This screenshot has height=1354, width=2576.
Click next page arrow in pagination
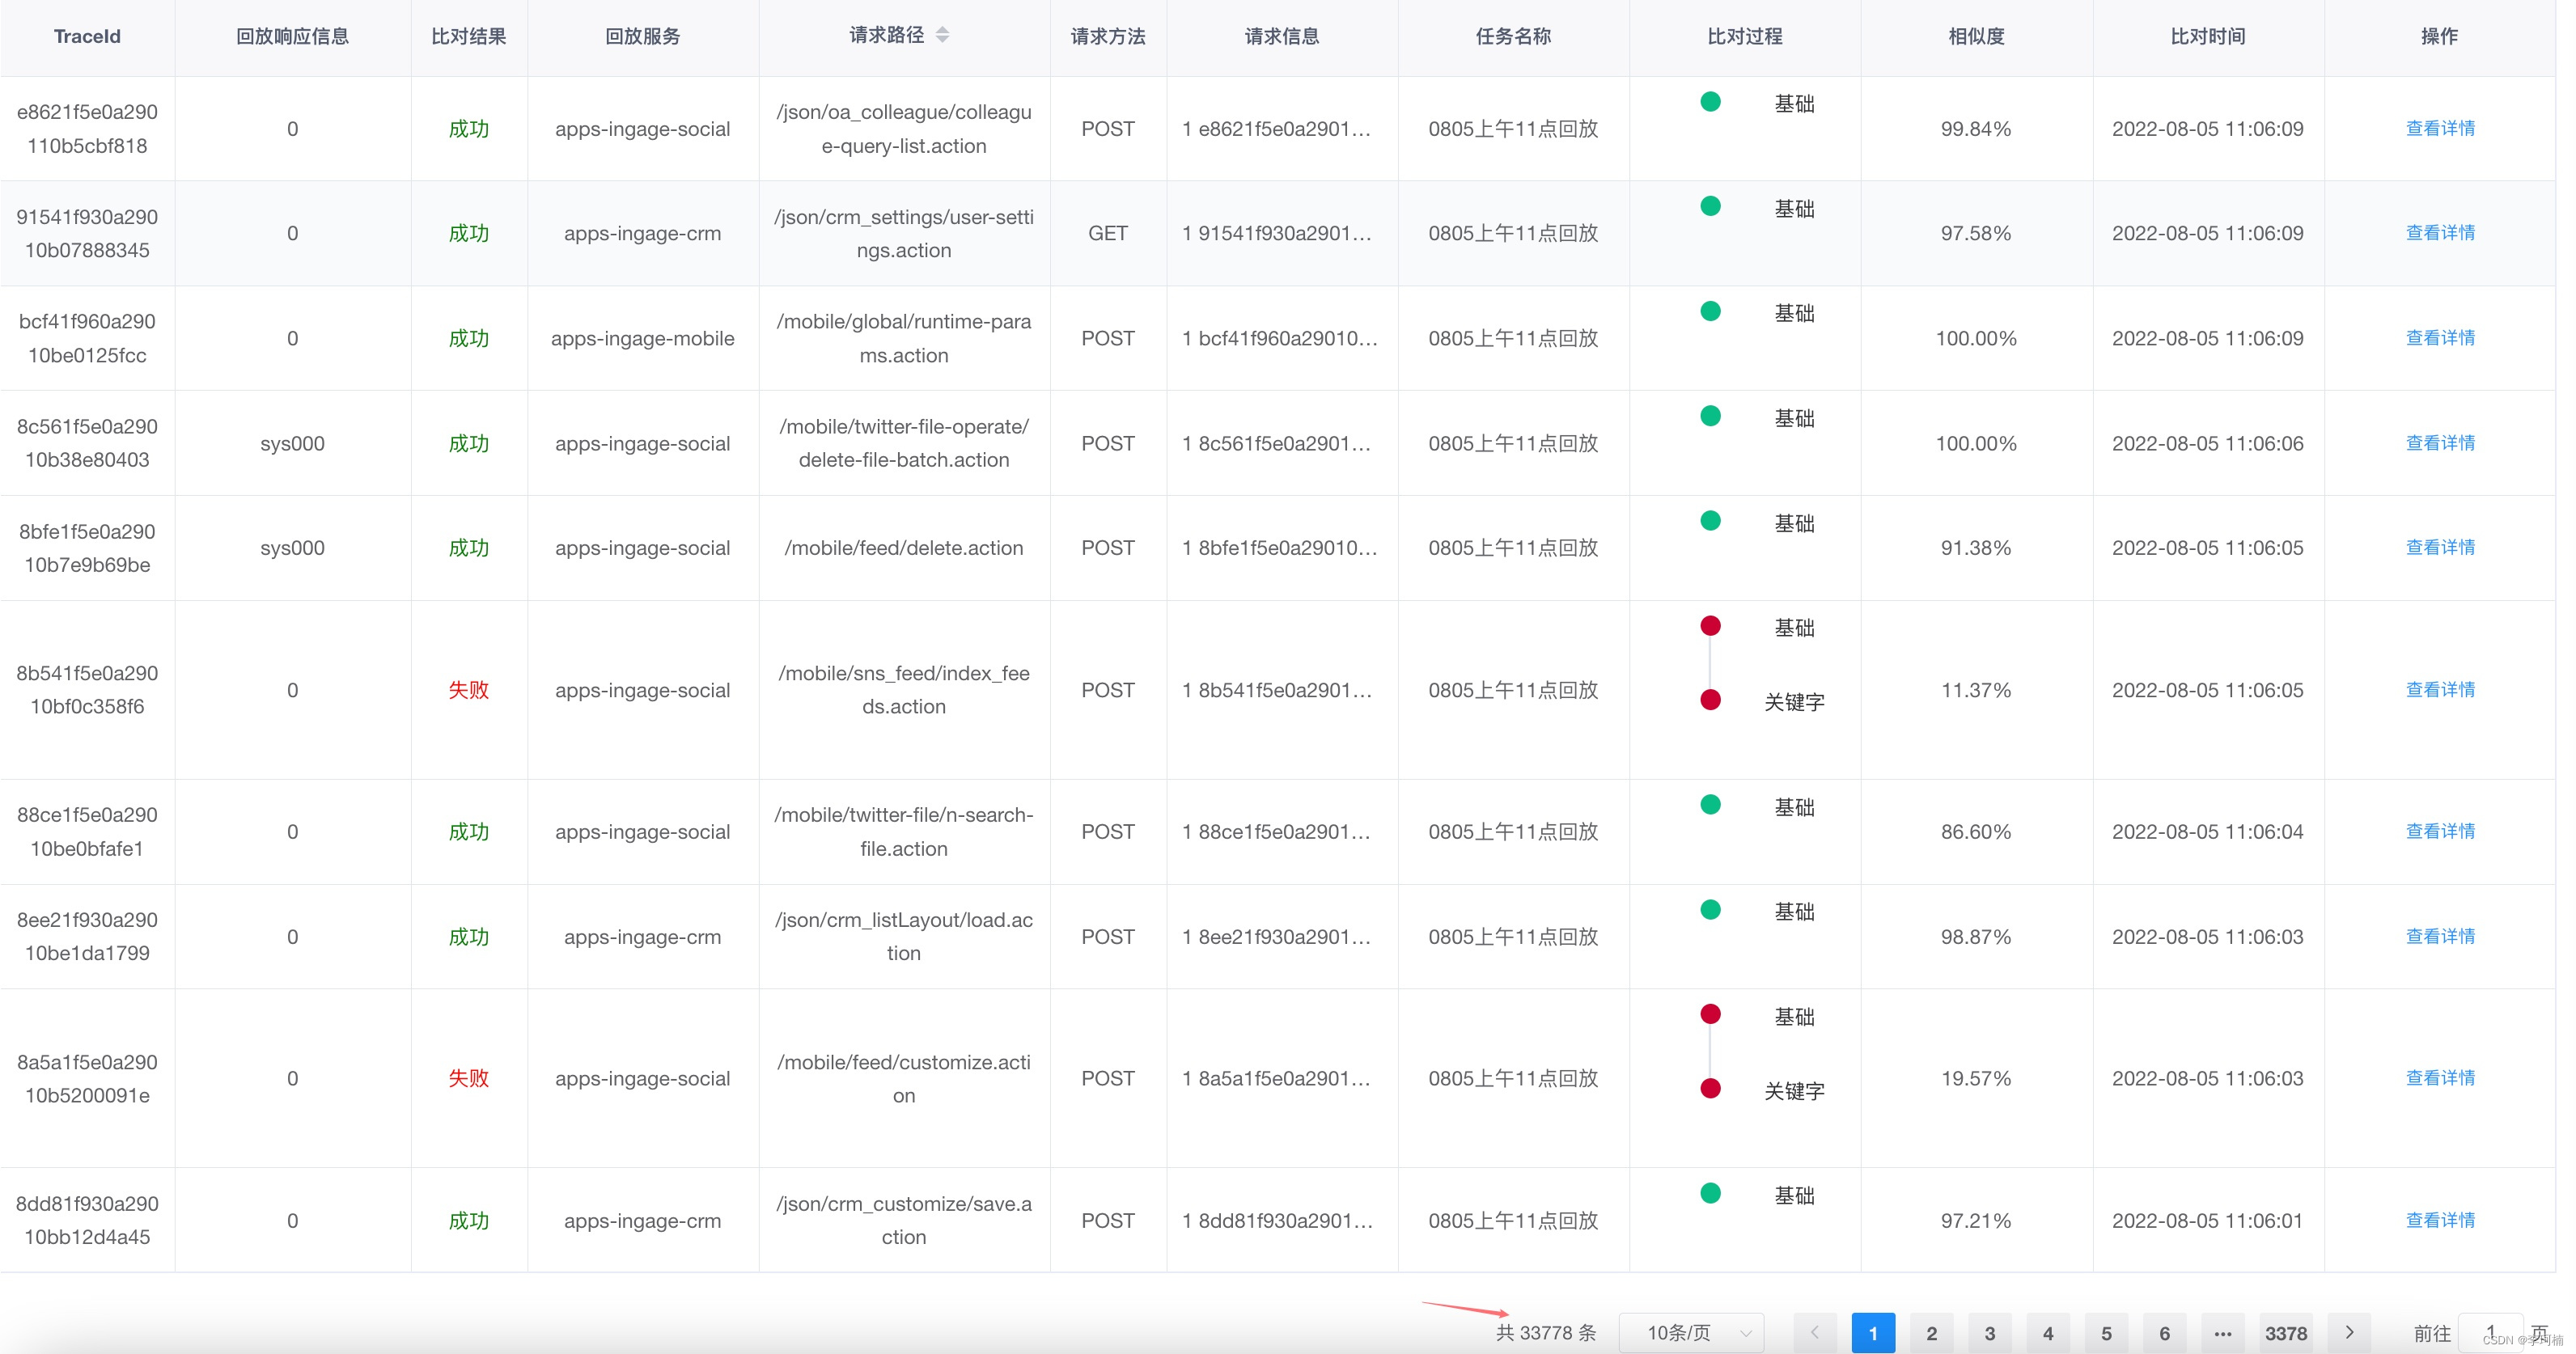pos(2349,1332)
